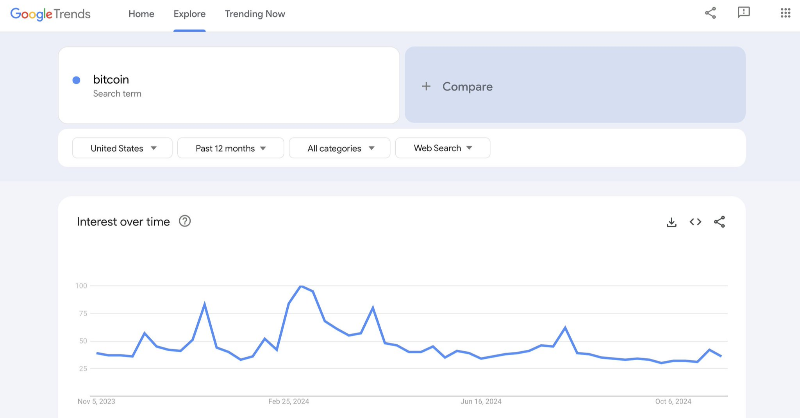This screenshot has height=418, width=800.
Task: Open the Web Search type dropdown
Action: (443, 148)
